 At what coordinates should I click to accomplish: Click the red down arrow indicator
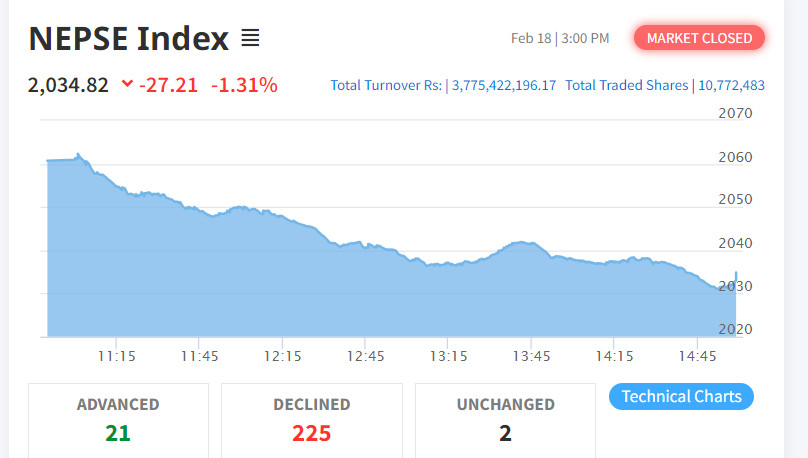[126, 85]
